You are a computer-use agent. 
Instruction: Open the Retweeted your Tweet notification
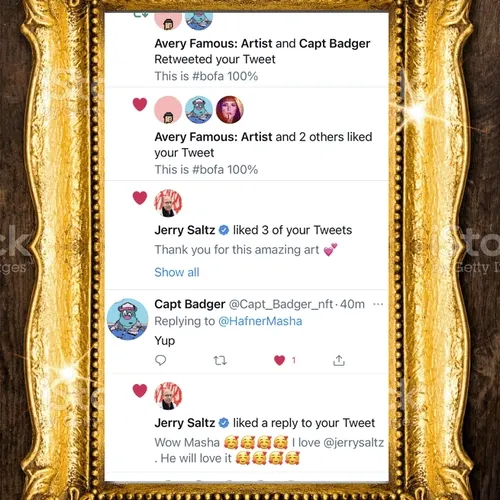point(247,51)
